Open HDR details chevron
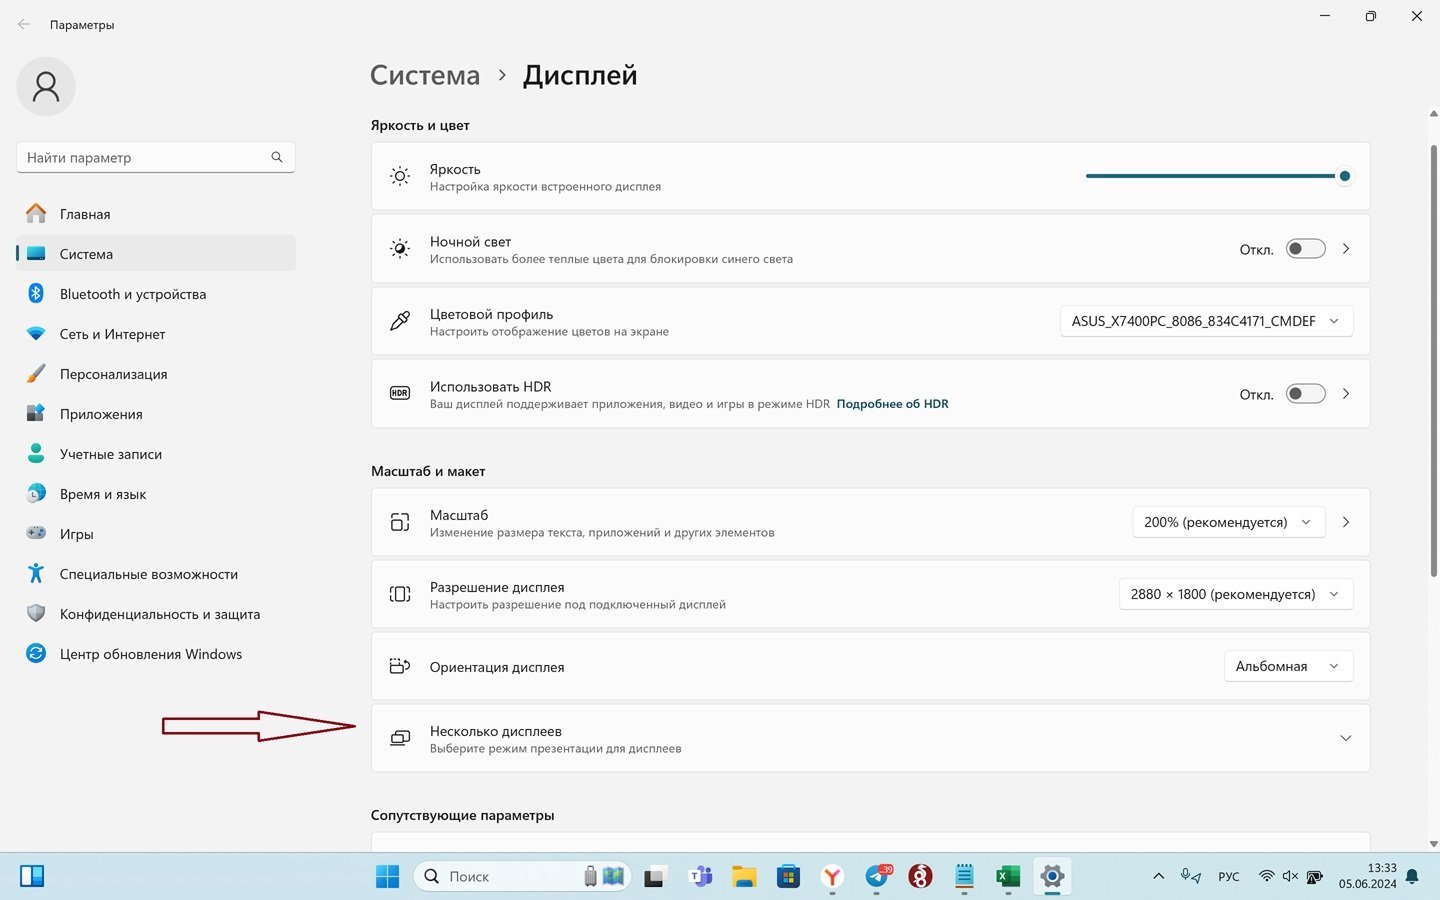Image resolution: width=1440 pixels, height=900 pixels. pyautogui.click(x=1346, y=394)
